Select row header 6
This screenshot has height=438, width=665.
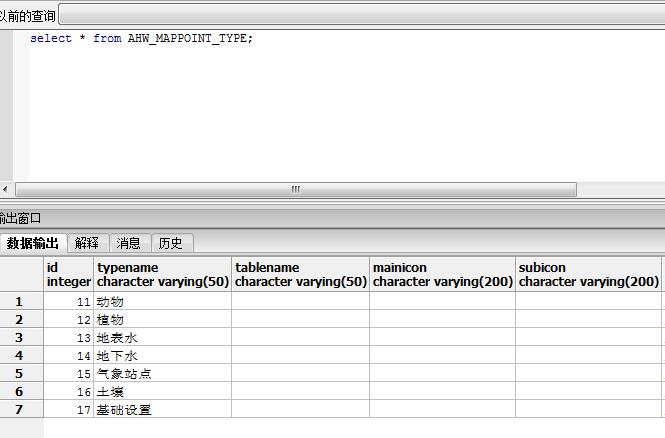click(21, 391)
